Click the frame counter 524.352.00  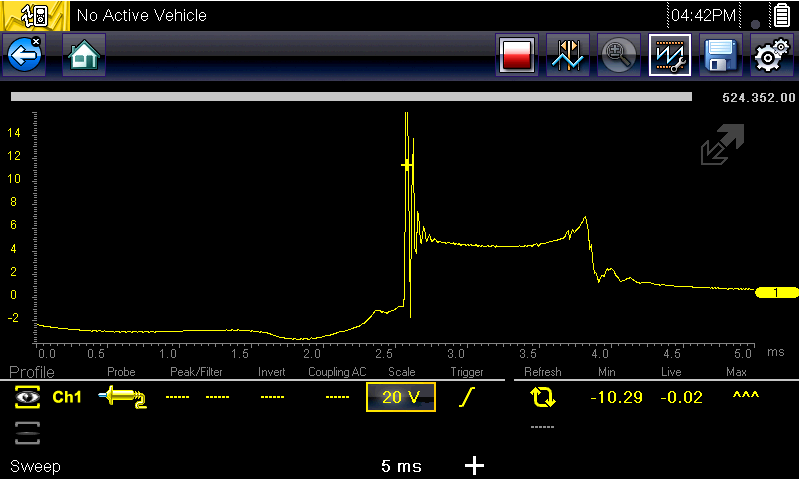[759, 97]
